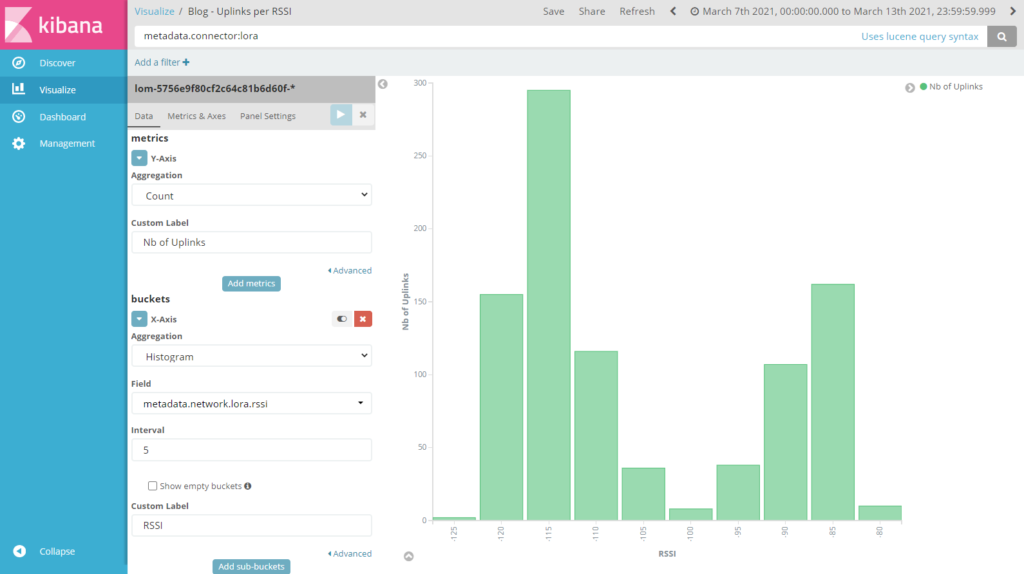Viewport: 1024px width, 574px height.
Task: Click the Discover label in sidebar
Action: click(x=57, y=63)
